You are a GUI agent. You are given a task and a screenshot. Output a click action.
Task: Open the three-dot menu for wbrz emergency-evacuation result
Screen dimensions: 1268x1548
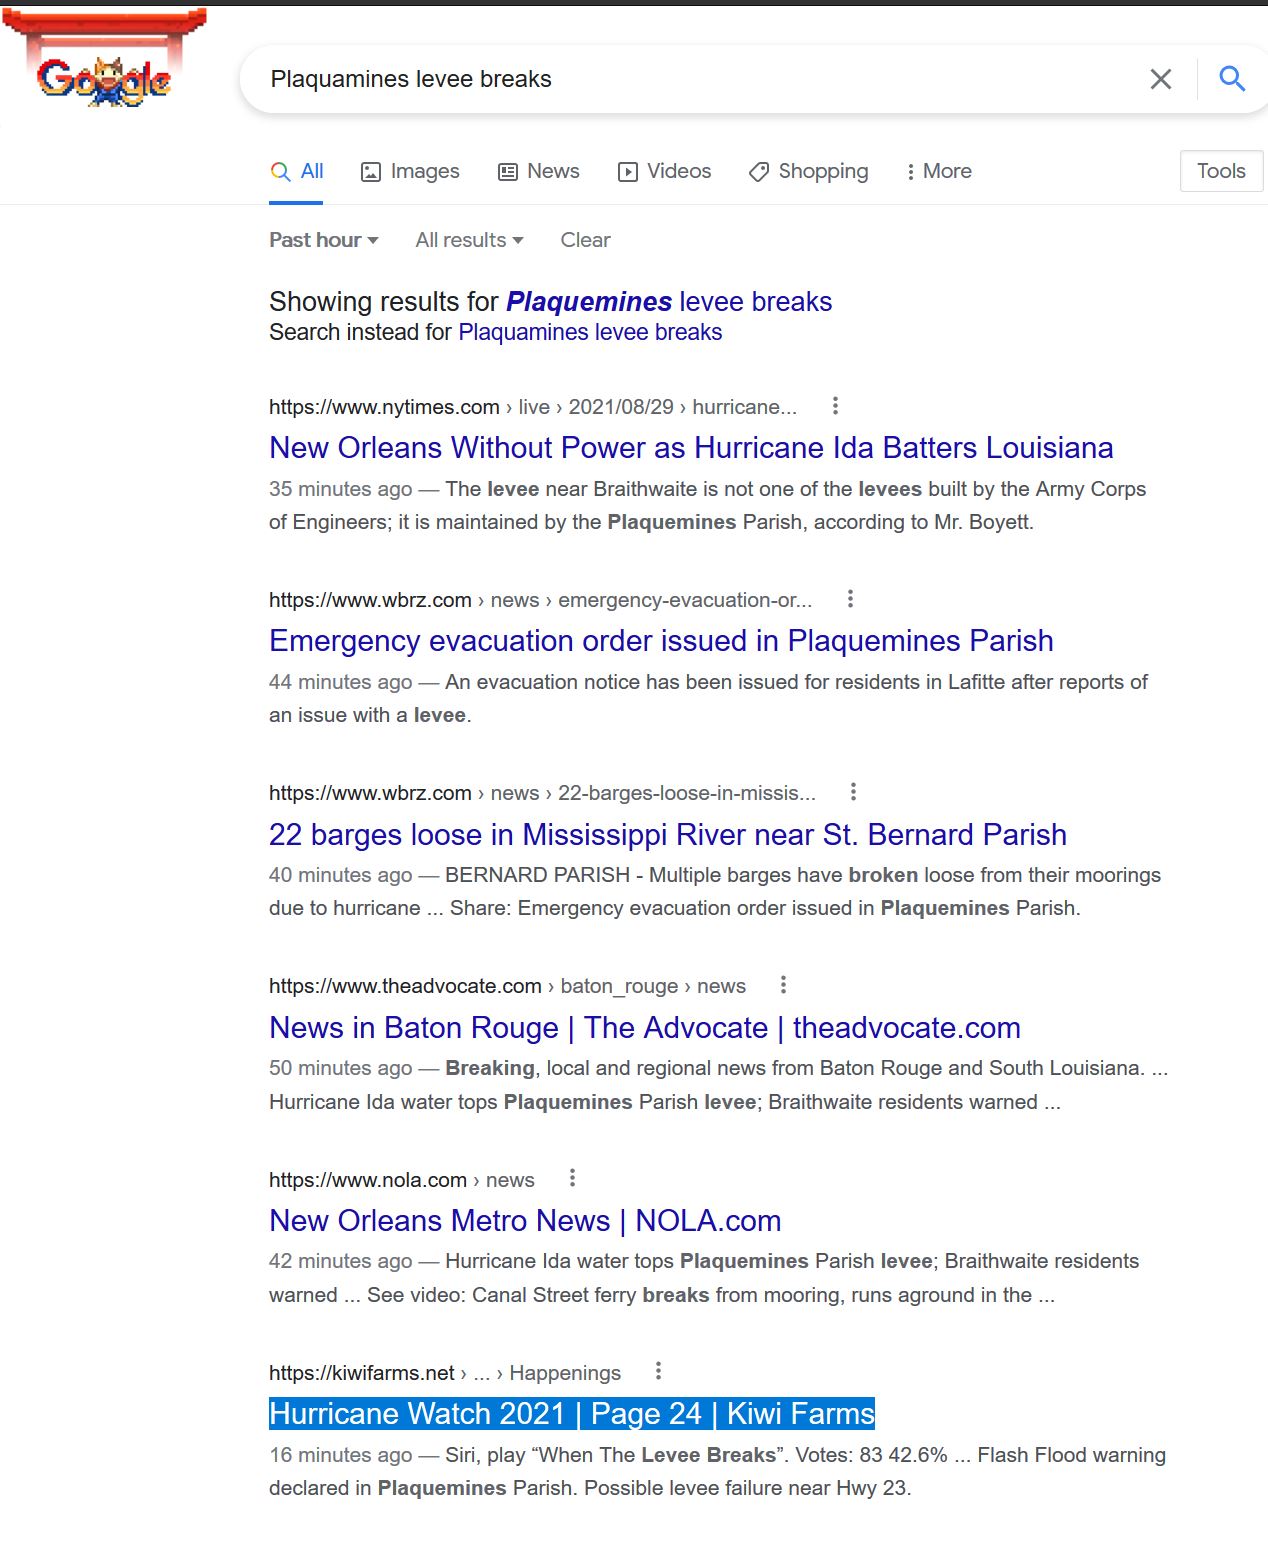pyautogui.click(x=850, y=599)
